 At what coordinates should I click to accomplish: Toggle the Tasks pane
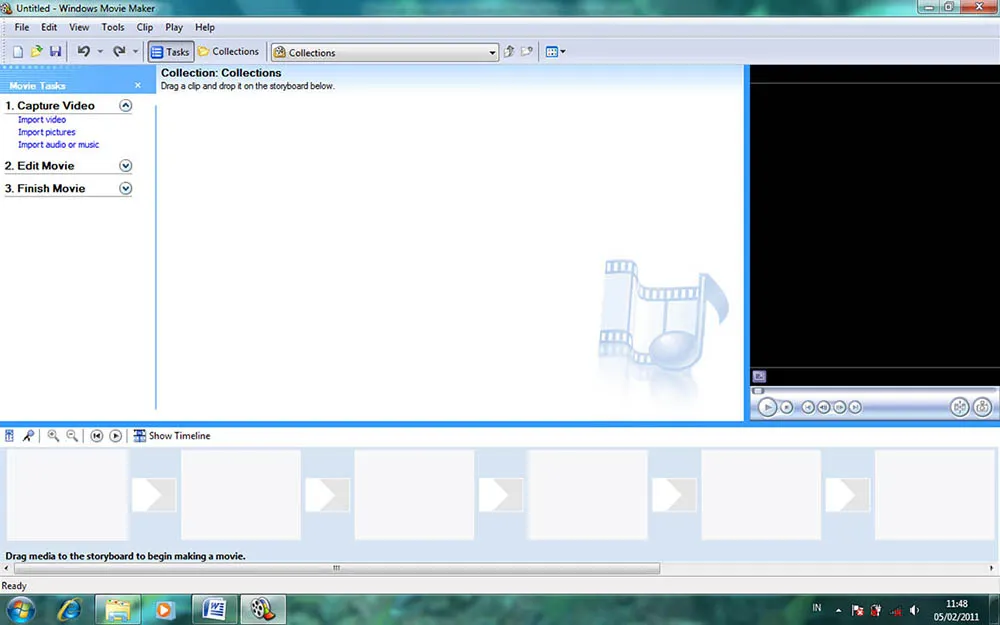[x=169, y=51]
